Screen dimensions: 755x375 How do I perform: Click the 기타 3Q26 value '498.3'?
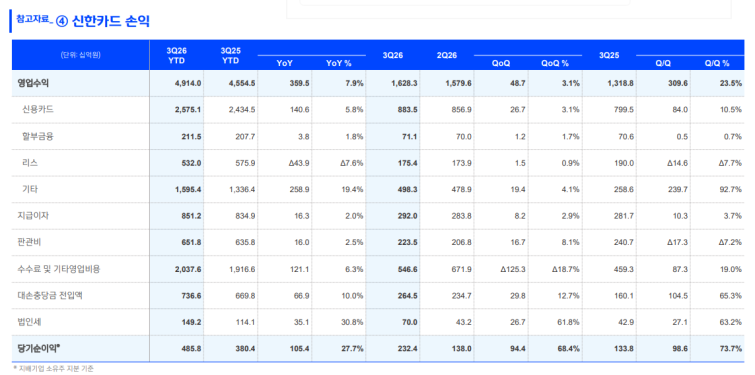click(408, 190)
